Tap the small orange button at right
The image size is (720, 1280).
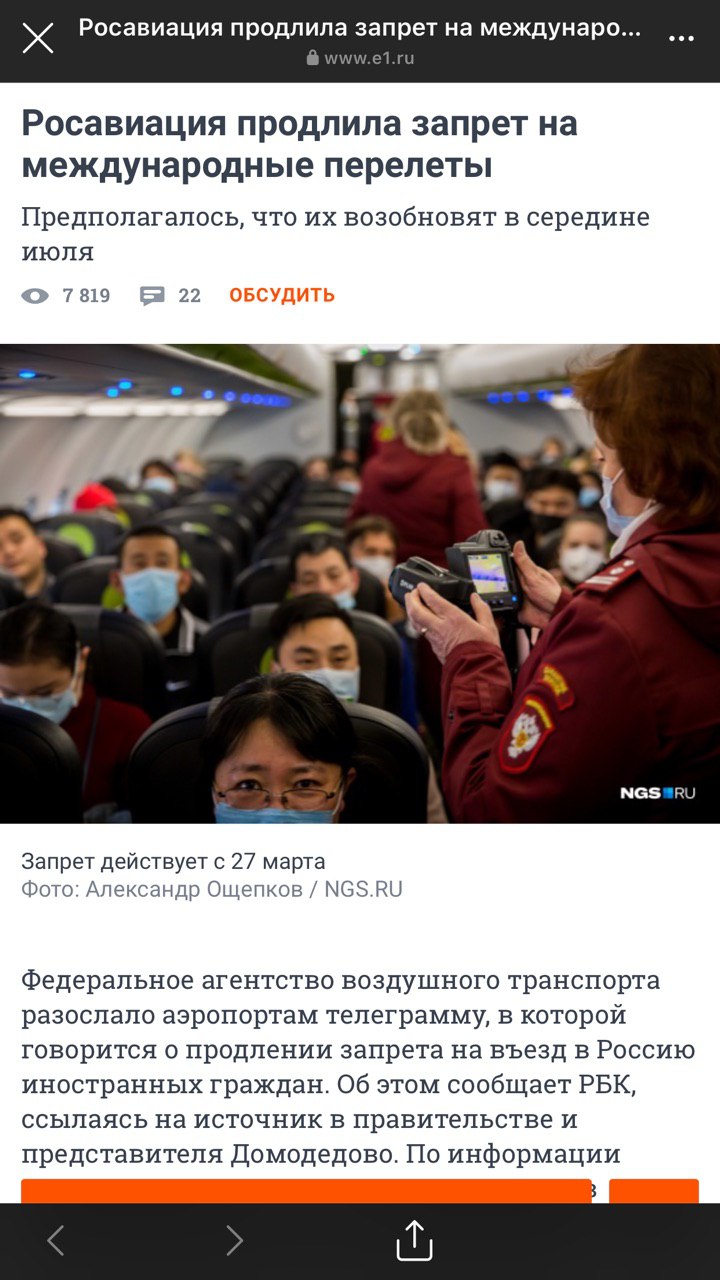tap(654, 1191)
